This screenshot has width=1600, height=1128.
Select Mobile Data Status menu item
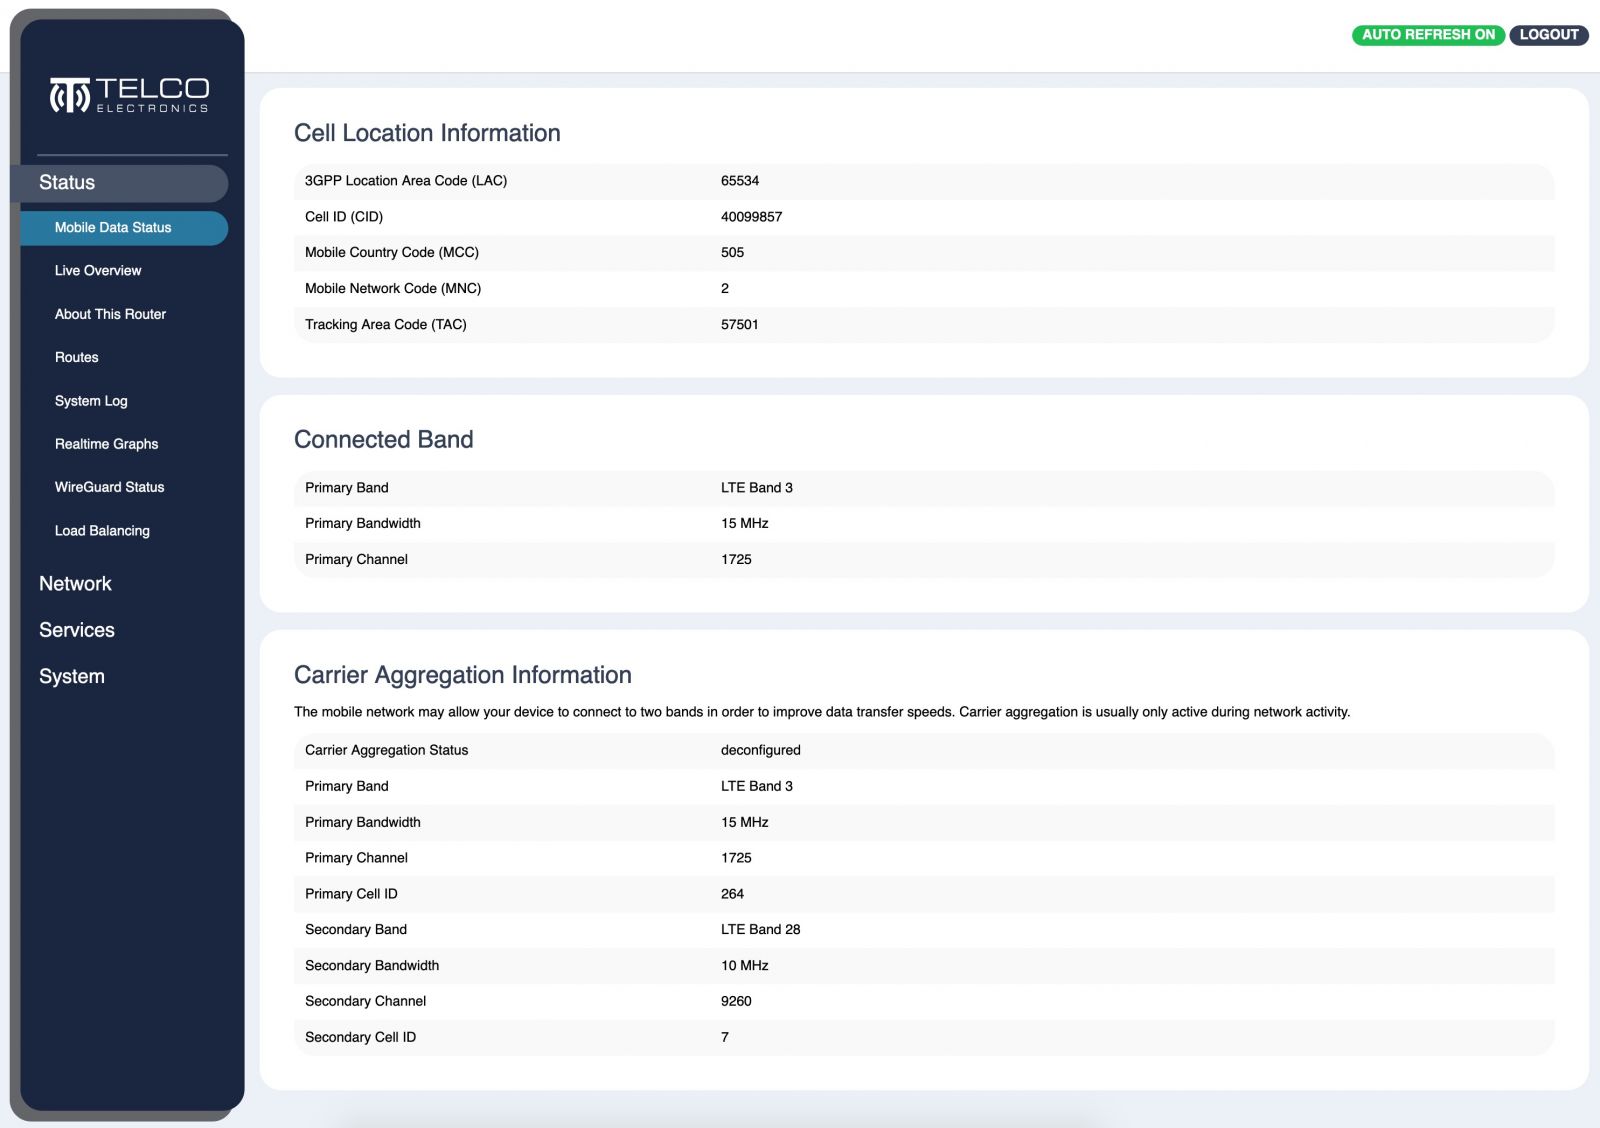[x=113, y=228]
